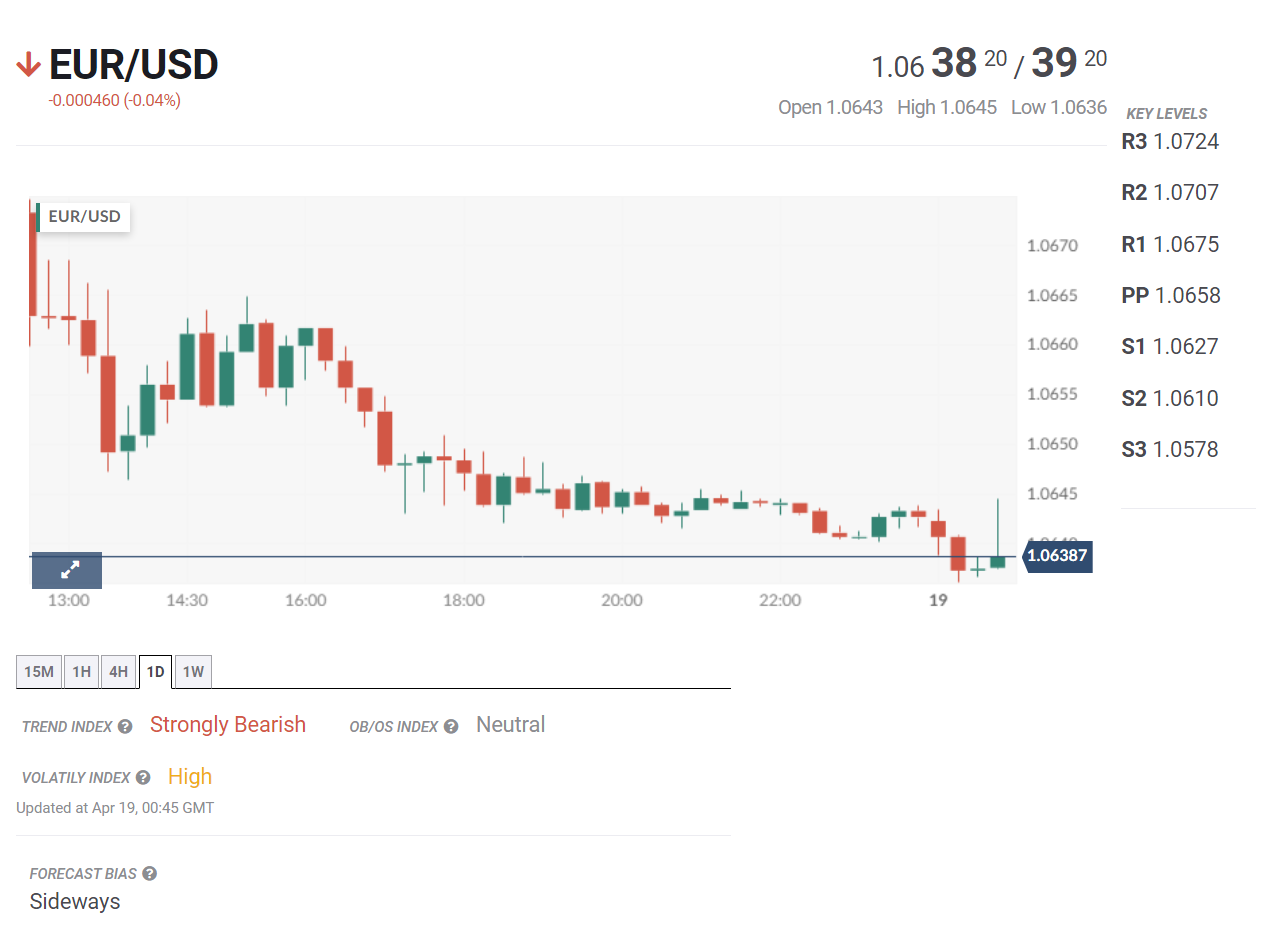The height and width of the screenshot is (949, 1261).
Task: Click the Forecast Bias help icon
Action: coord(149,874)
